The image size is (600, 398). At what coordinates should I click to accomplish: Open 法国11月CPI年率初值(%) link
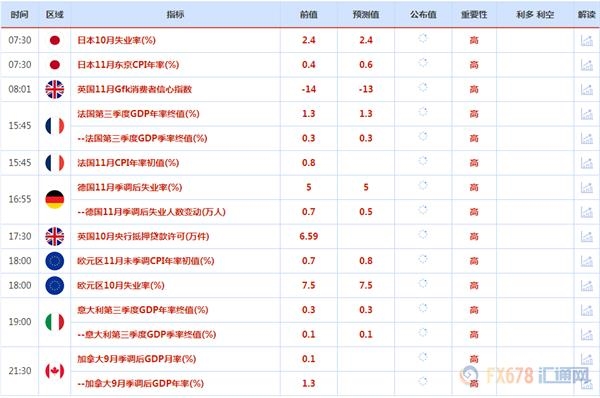(x=128, y=163)
